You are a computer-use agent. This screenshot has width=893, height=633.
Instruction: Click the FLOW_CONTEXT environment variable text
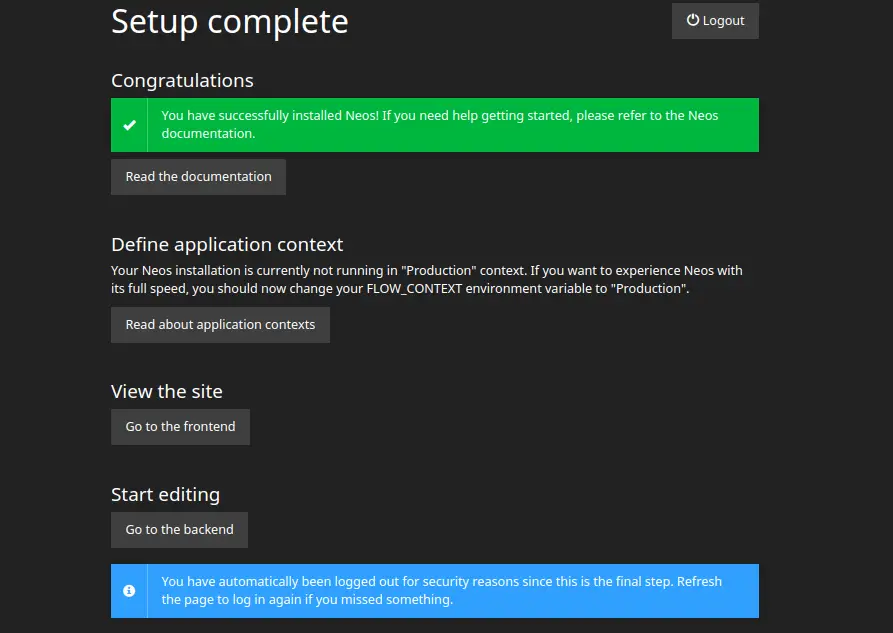pos(414,289)
